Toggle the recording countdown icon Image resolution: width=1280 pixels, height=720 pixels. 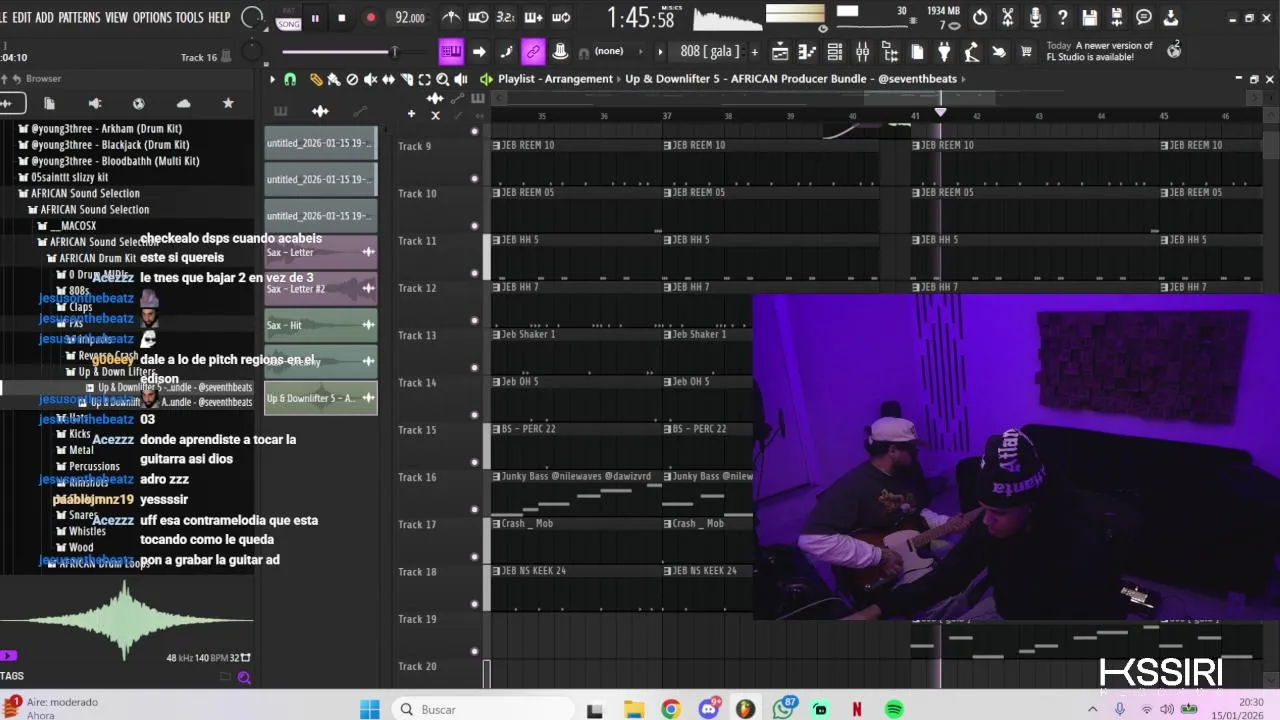point(506,17)
